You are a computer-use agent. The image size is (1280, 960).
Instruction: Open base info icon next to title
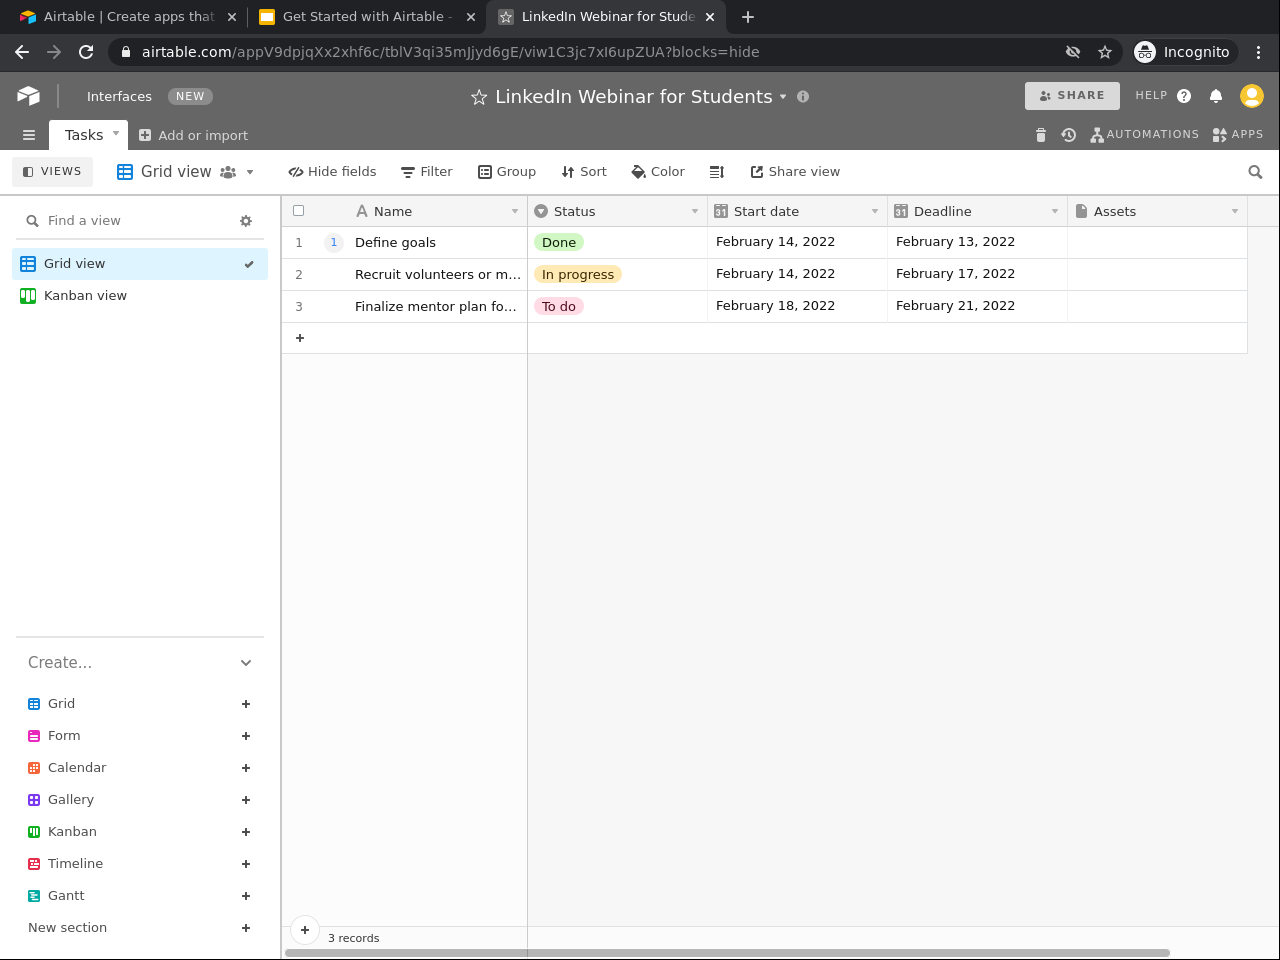pos(803,97)
